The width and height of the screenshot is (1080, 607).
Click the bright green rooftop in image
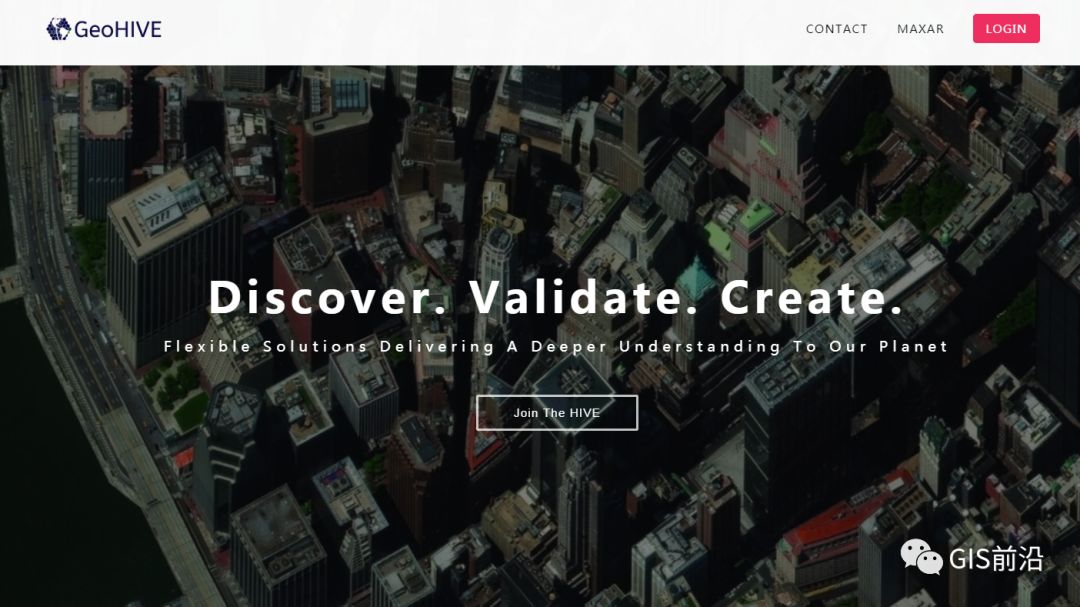(x=757, y=215)
